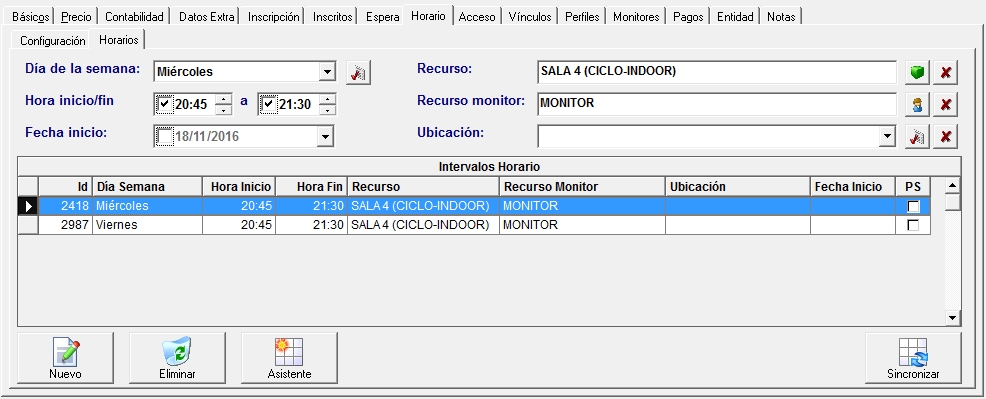
Task: Clear the Recurso monitor field with red X
Action: coord(945,104)
